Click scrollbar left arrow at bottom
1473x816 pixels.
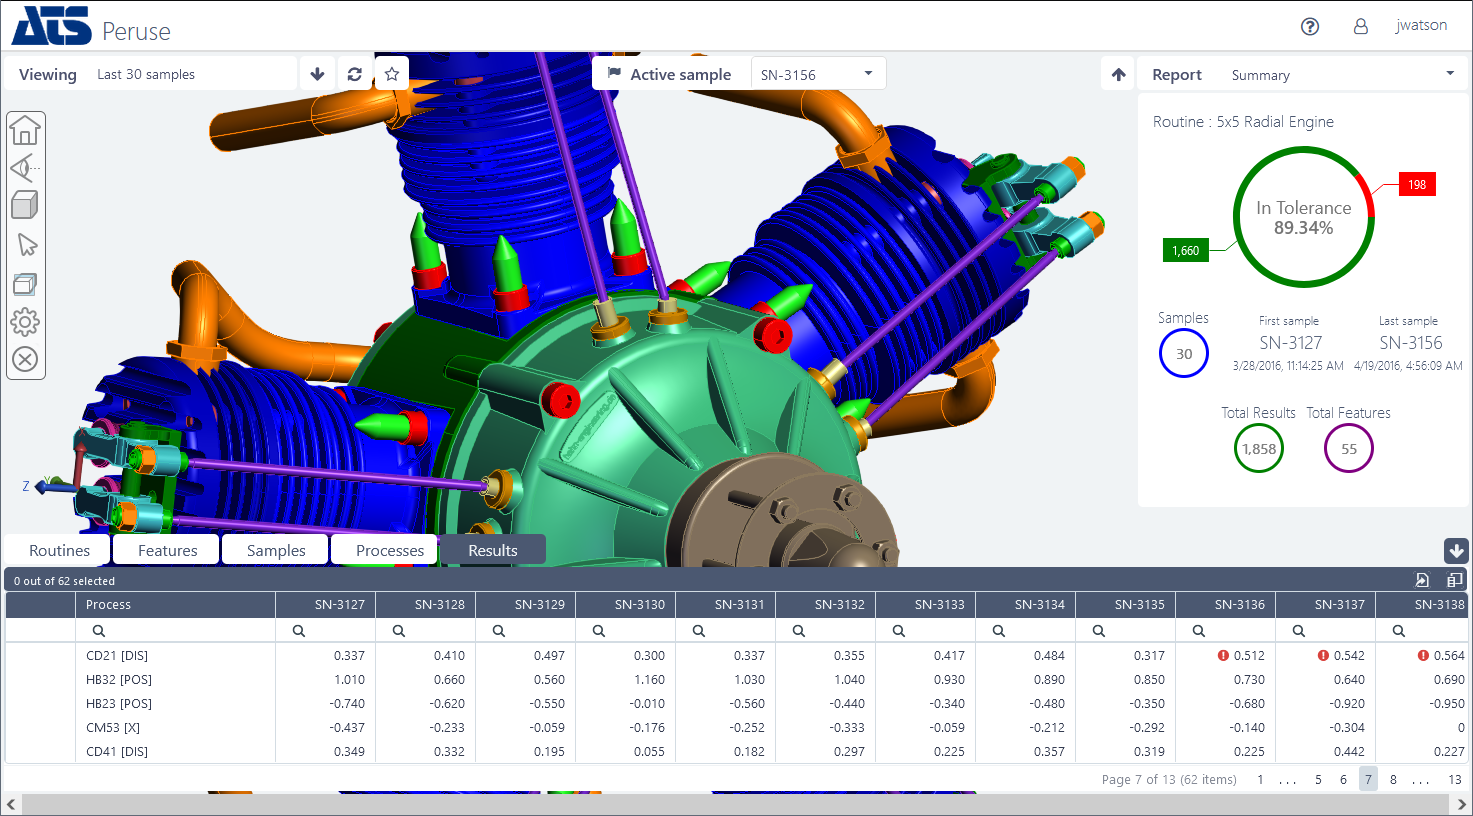[11, 804]
